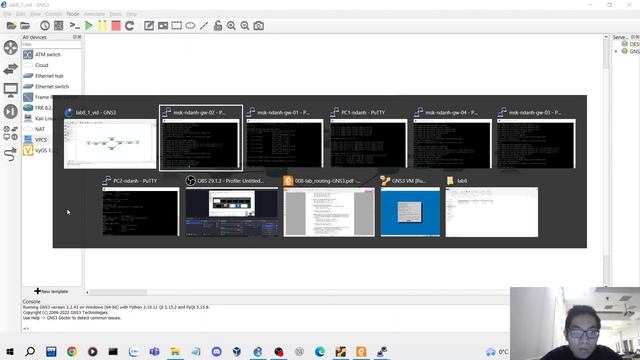640x360 pixels.
Task: Switch to lab8 folder window thumbnail
Action: (492, 207)
